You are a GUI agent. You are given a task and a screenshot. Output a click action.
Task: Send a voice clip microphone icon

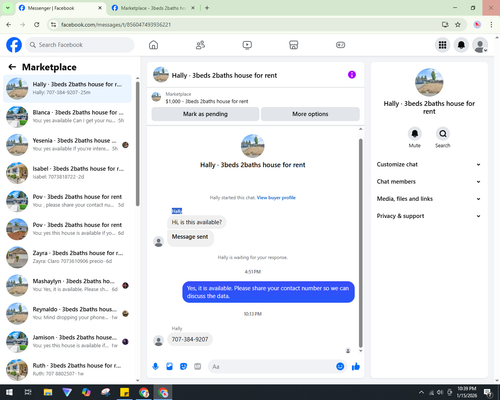(x=155, y=367)
